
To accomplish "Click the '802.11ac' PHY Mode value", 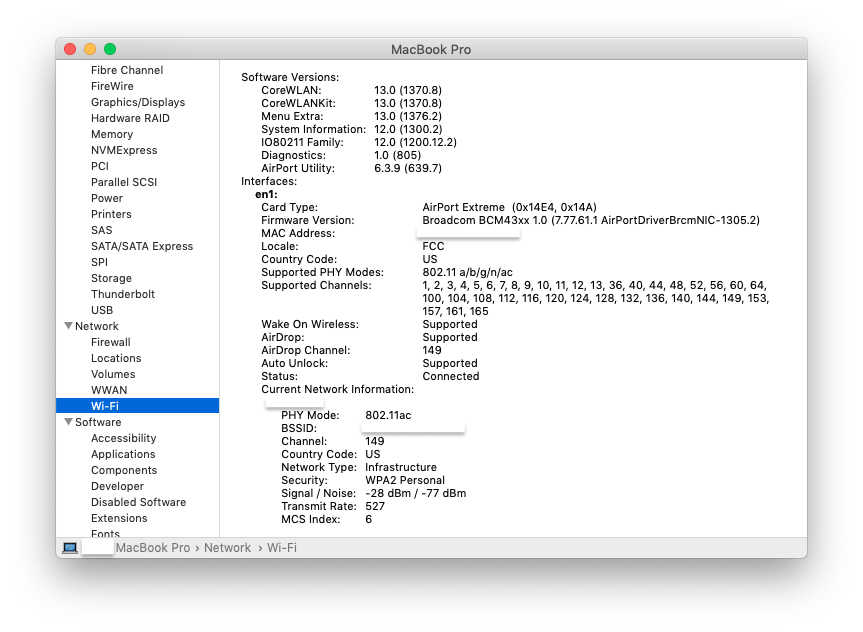I will click(388, 415).
